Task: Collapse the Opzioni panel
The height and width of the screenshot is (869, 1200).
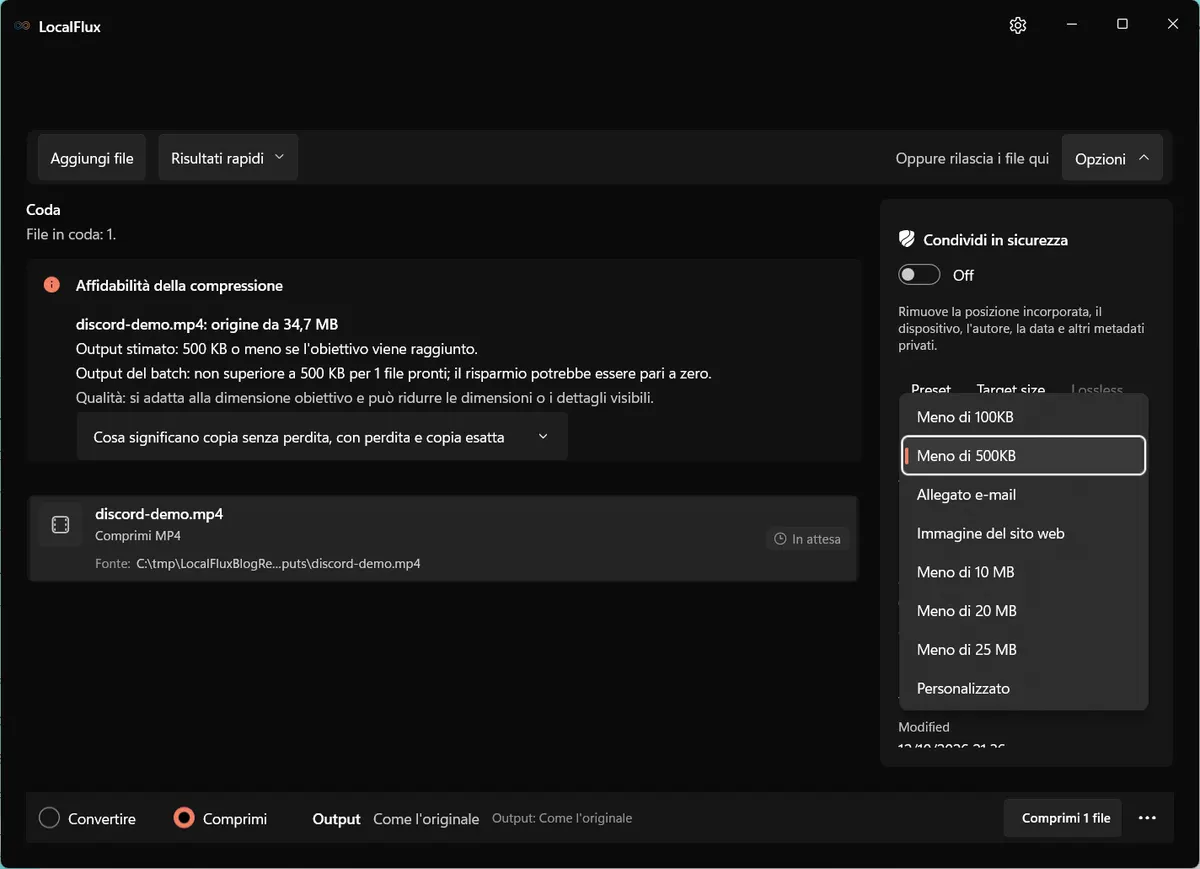Action: point(1112,158)
